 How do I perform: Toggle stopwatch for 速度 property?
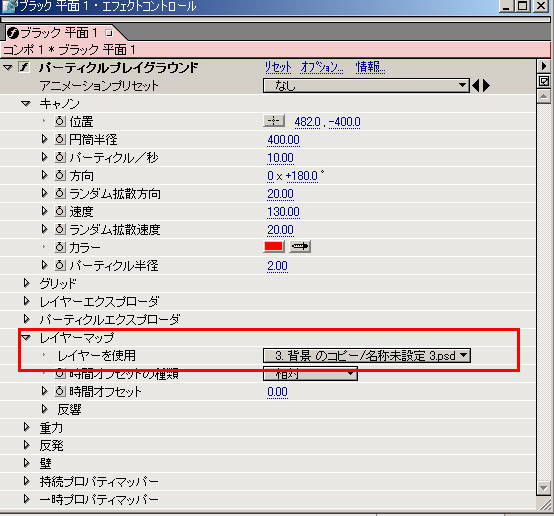point(60,211)
